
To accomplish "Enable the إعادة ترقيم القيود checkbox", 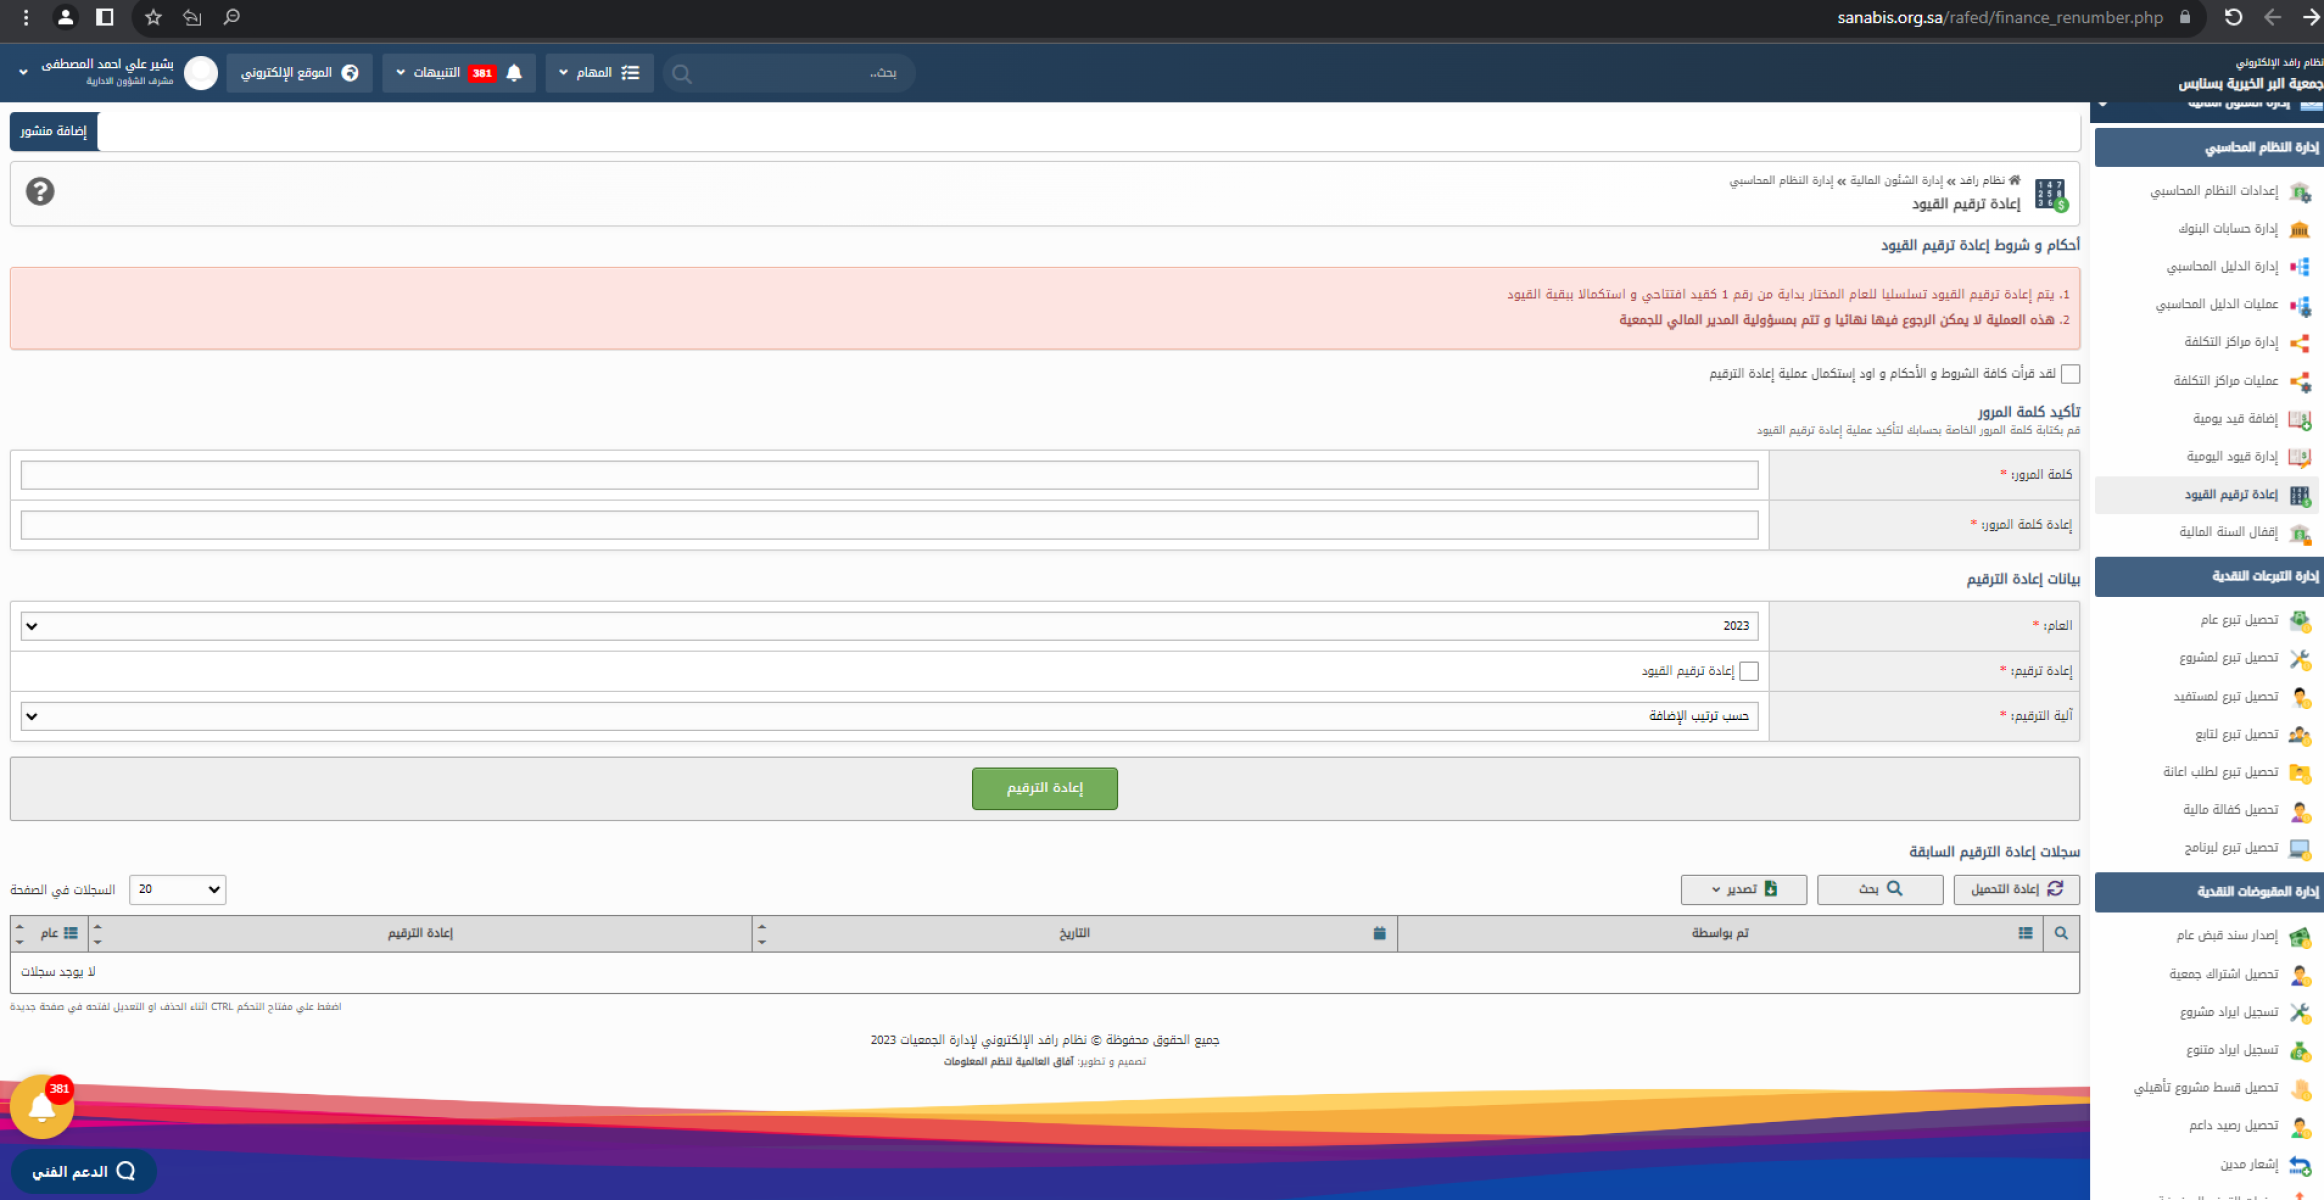I will tap(1749, 671).
